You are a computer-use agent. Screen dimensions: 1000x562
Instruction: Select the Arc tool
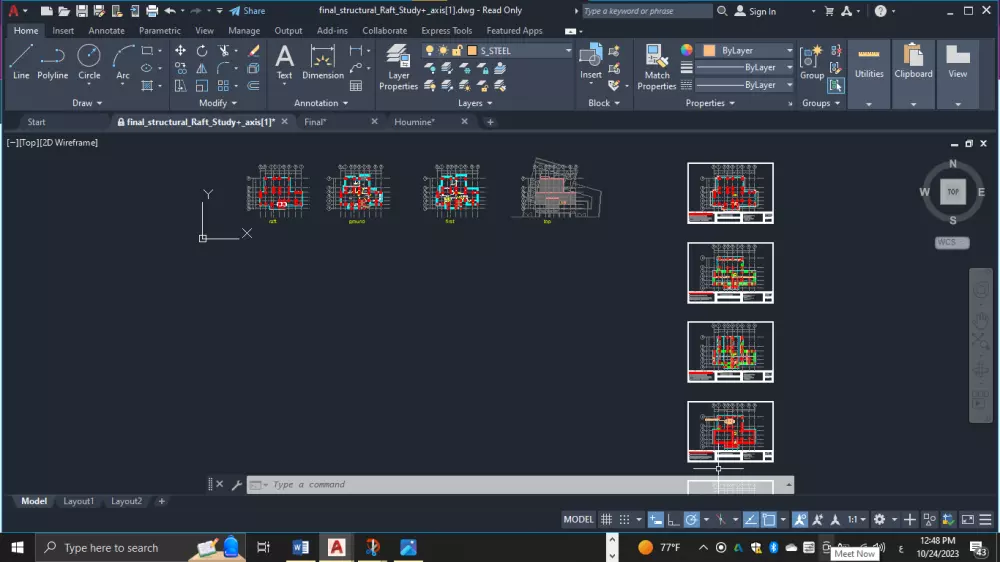click(x=122, y=62)
